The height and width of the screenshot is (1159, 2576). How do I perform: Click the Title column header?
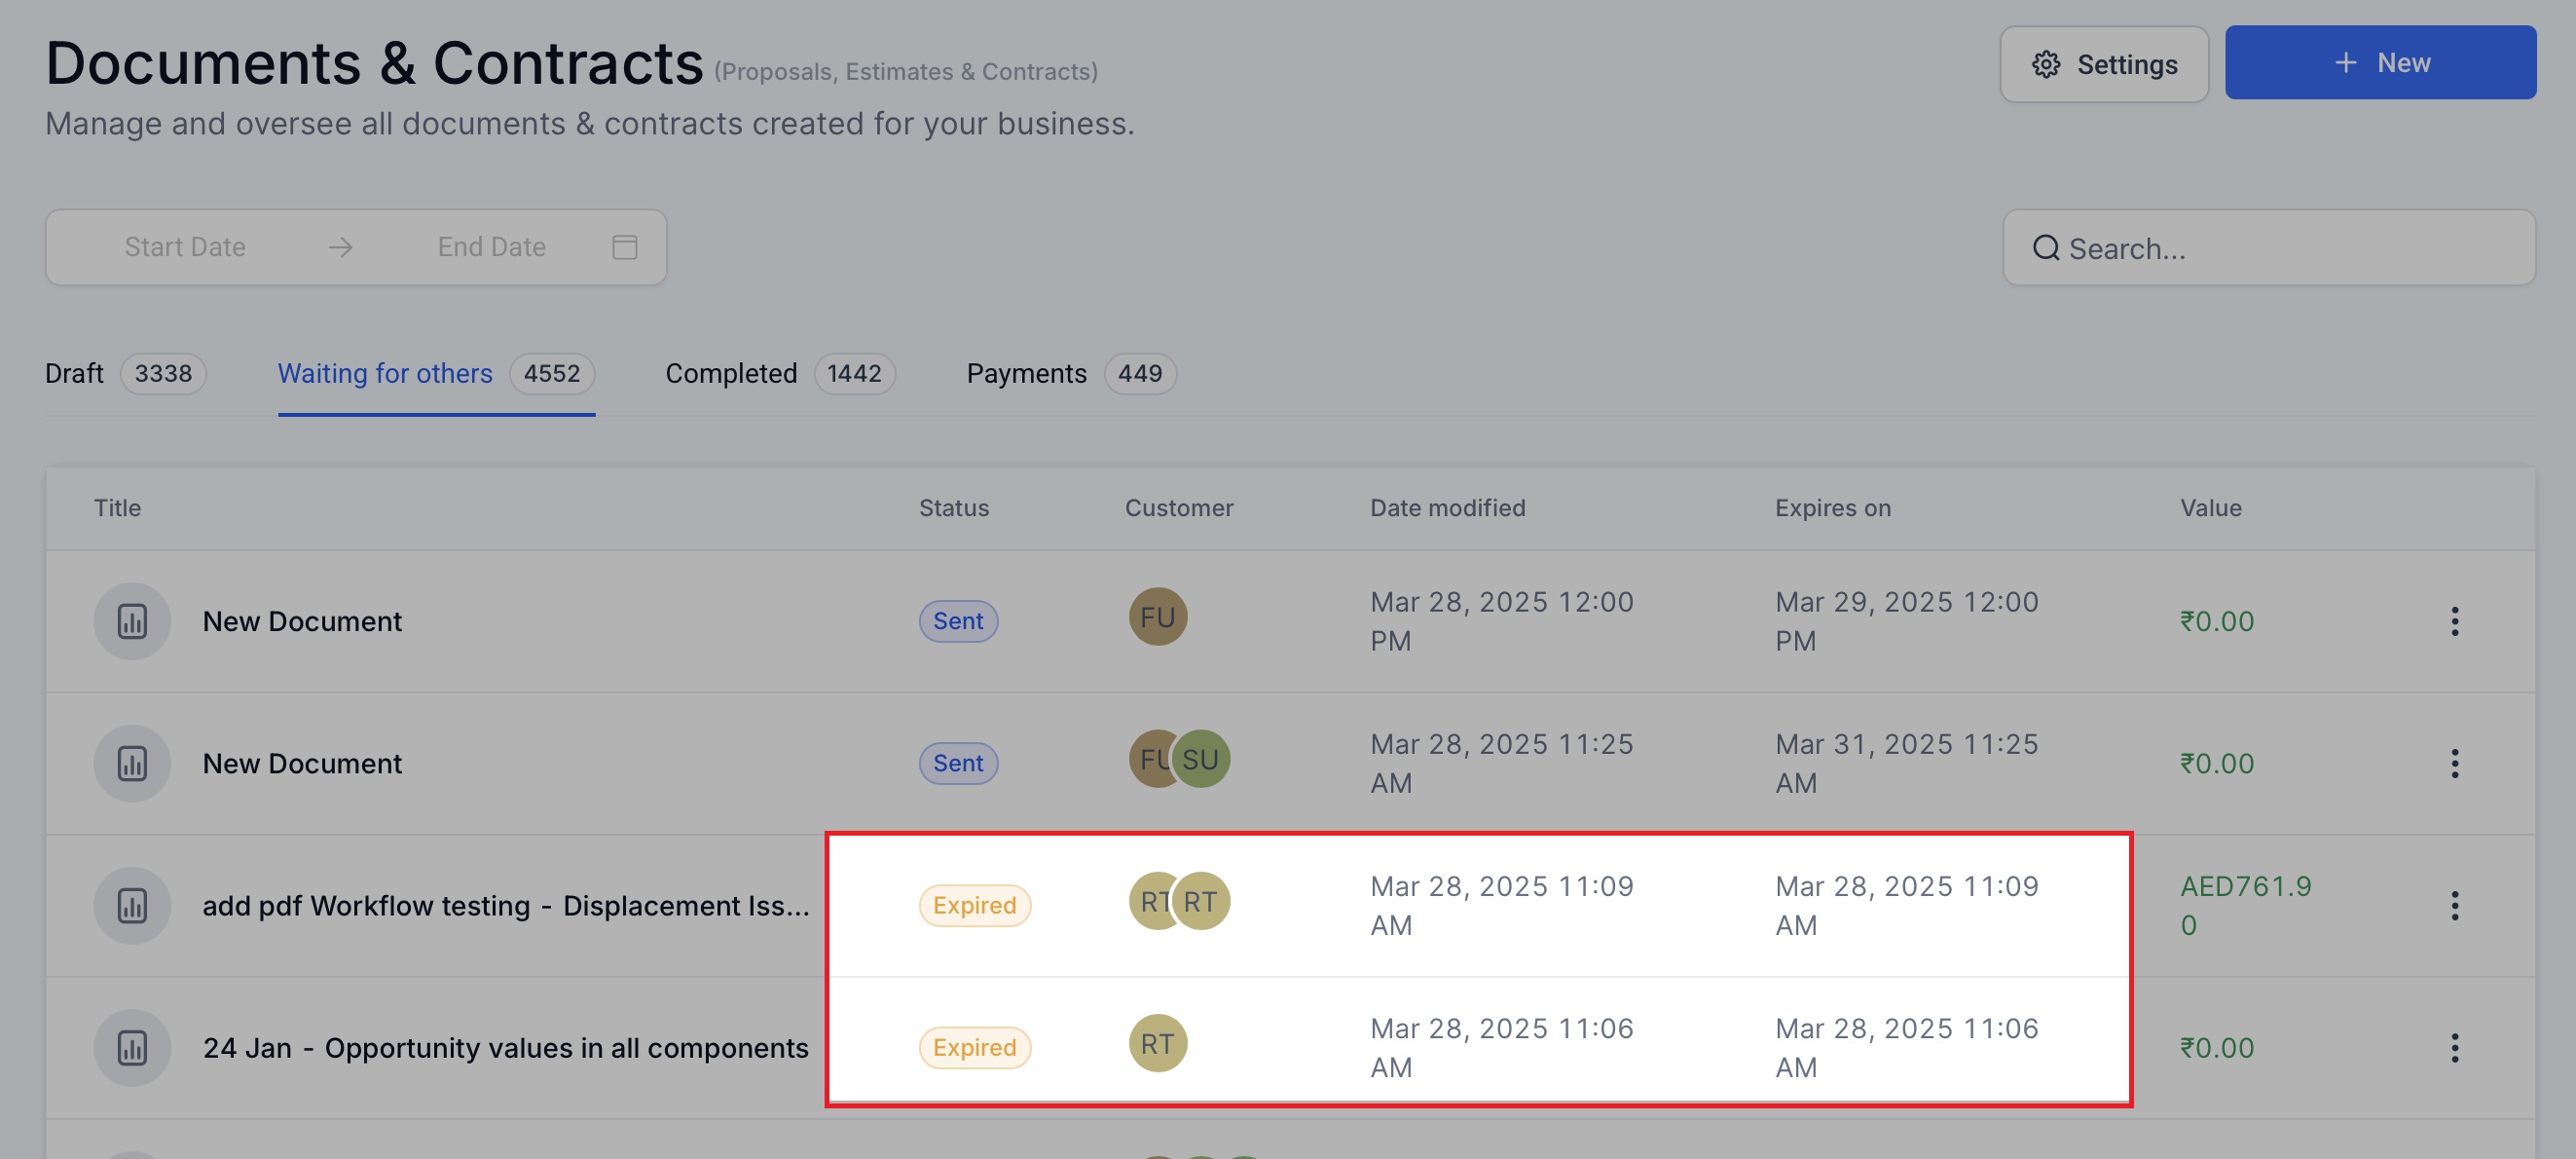click(118, 508)
